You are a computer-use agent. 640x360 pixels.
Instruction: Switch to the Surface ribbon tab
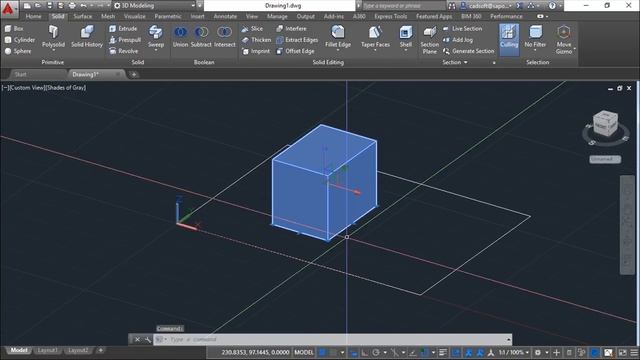pos(83,16)
